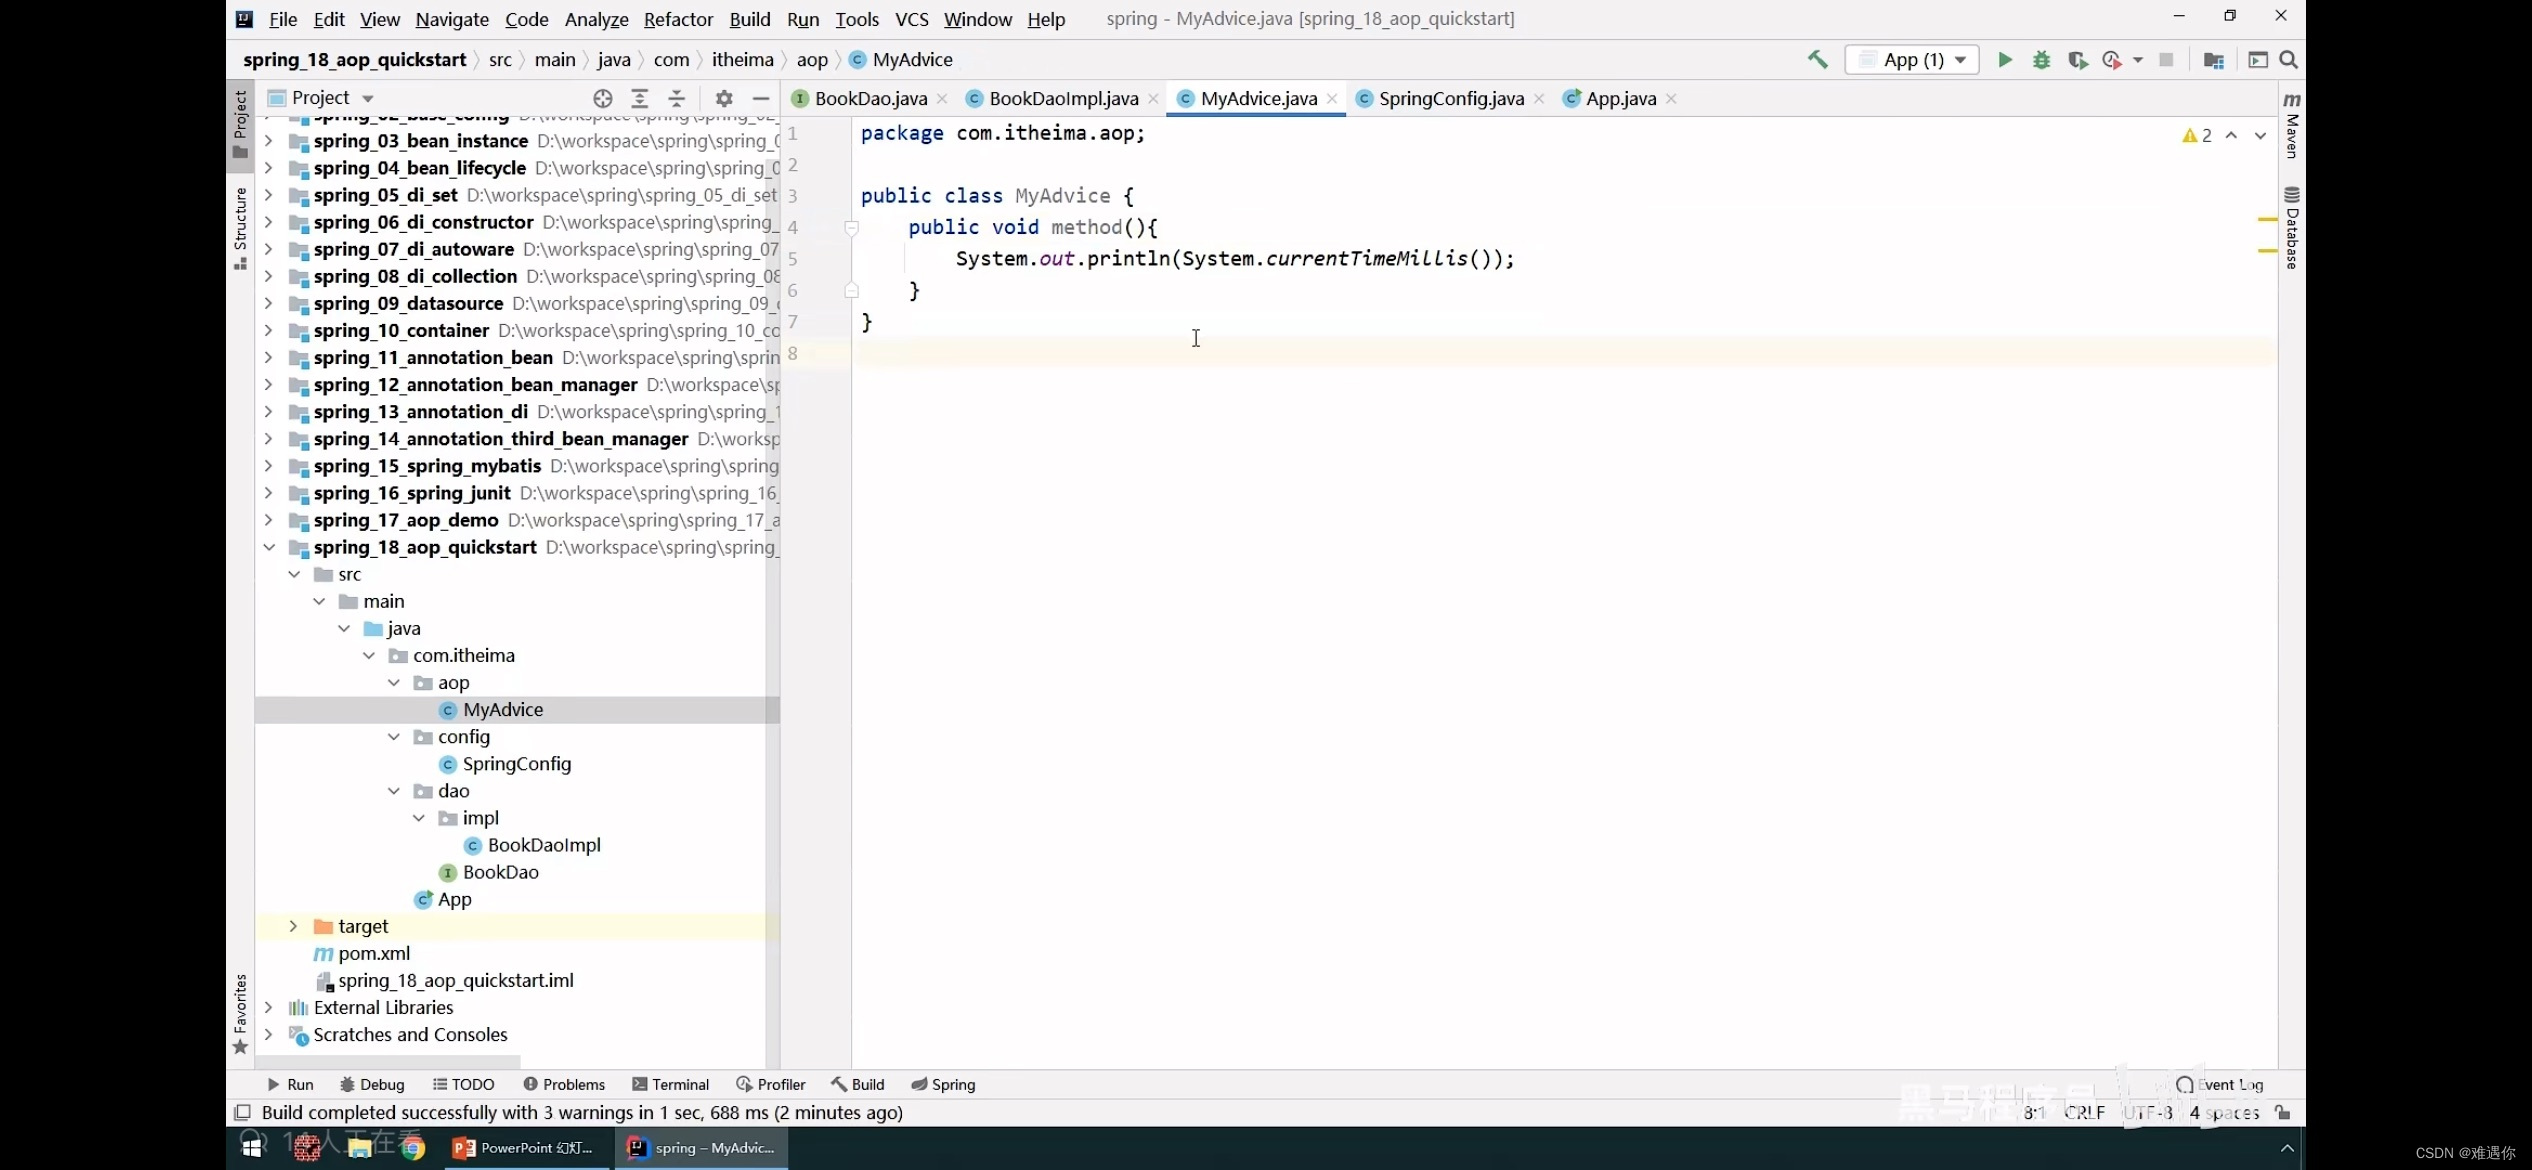2532x1170 pixels.
Task: Click the Stop square icon
Action: pos(2166,60)
